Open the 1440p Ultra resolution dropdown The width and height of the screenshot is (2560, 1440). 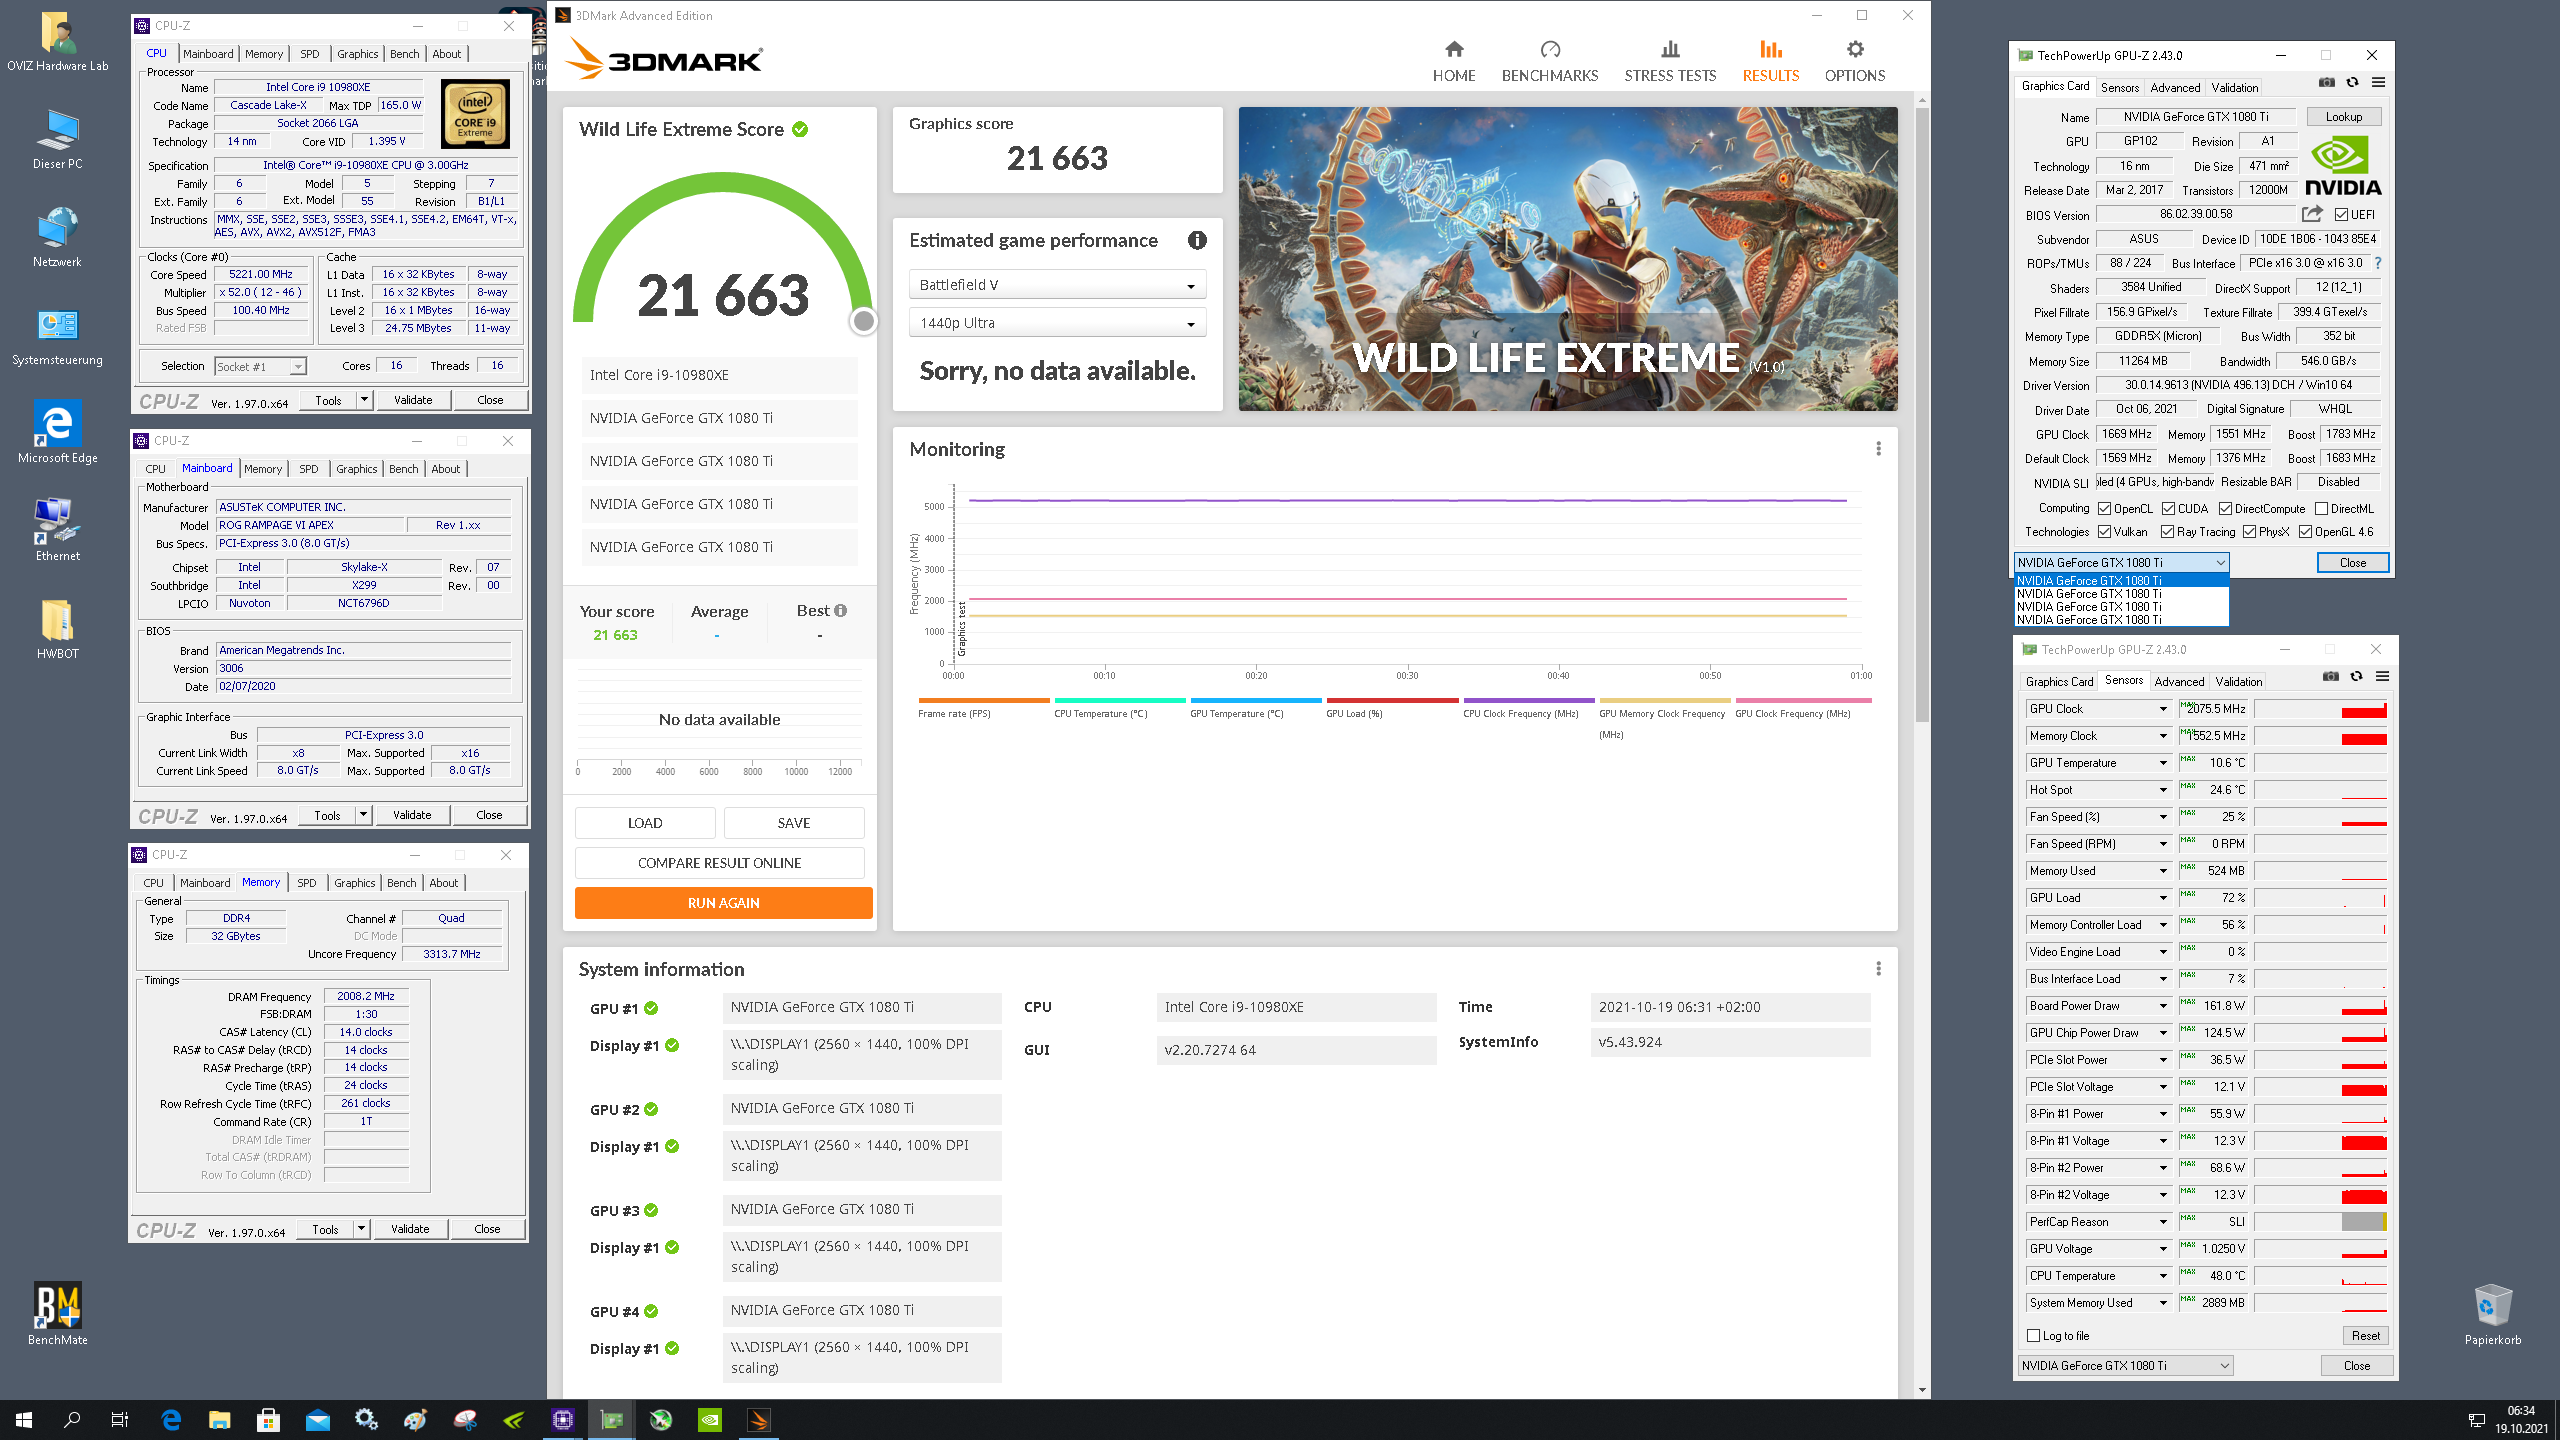(x=1057, y=323)
